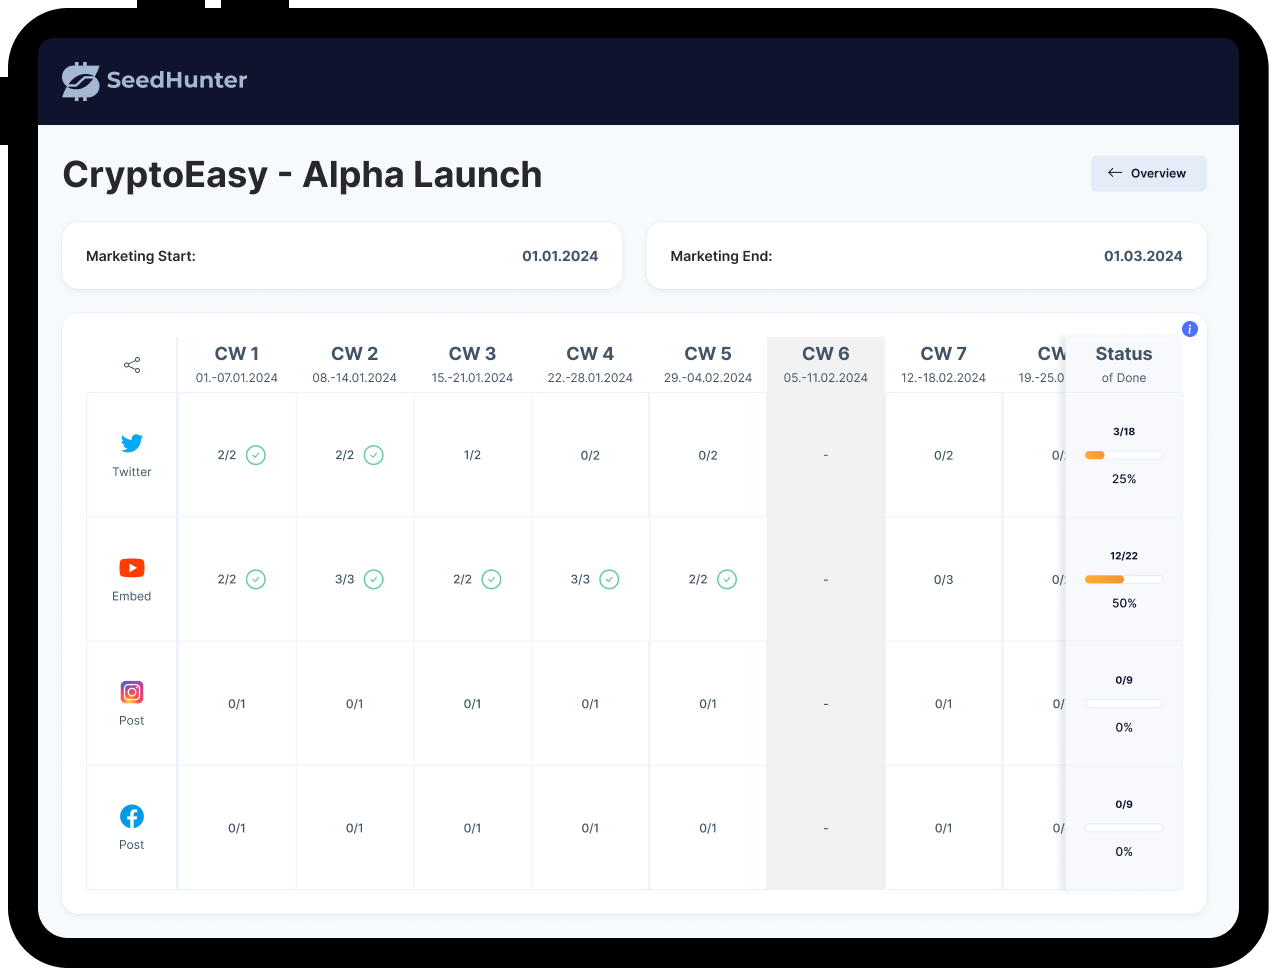Click Embed CW 7 cell showing 0/3
Viewport: 1269px width, 968px height.
tap(943, 579)
